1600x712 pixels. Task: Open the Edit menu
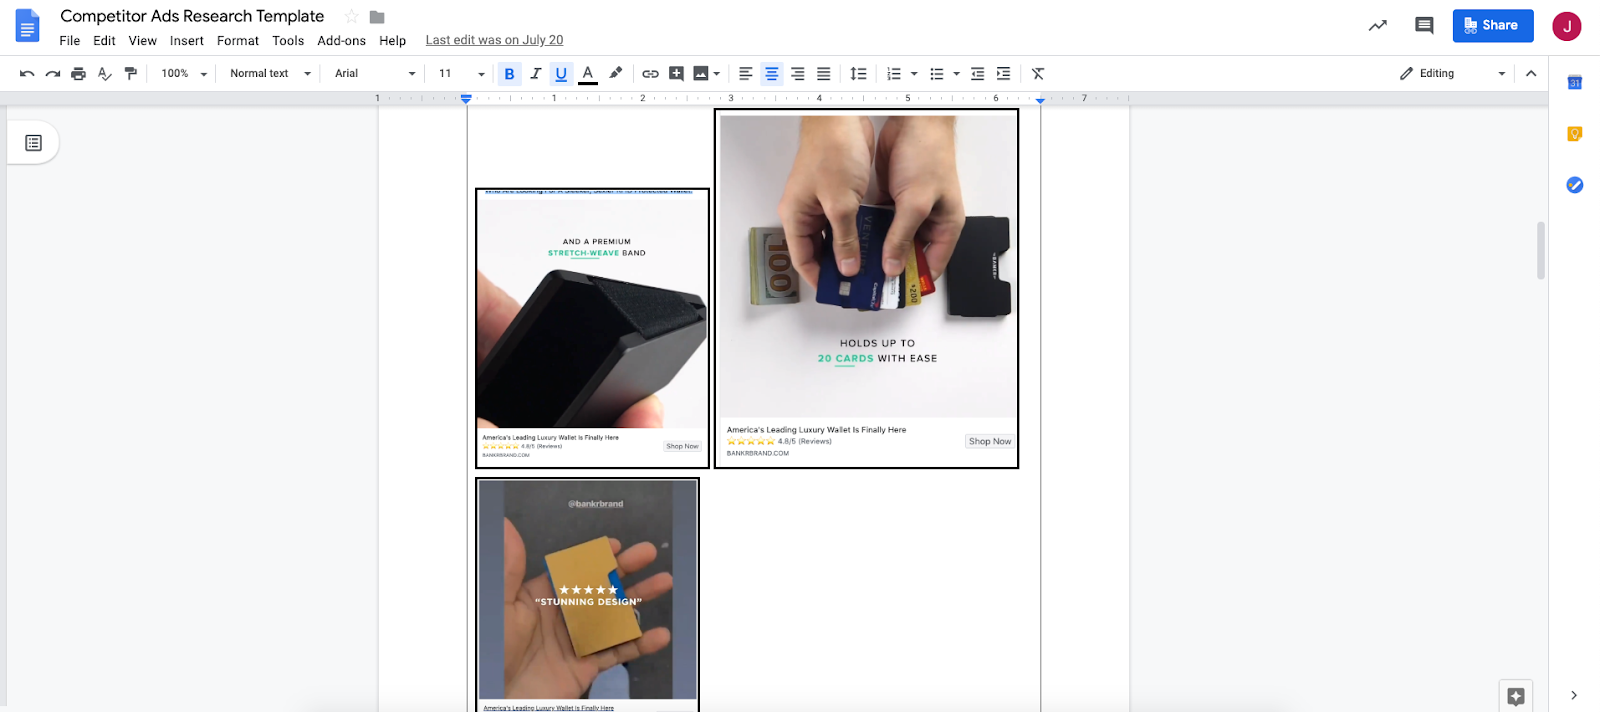point(104,41)
